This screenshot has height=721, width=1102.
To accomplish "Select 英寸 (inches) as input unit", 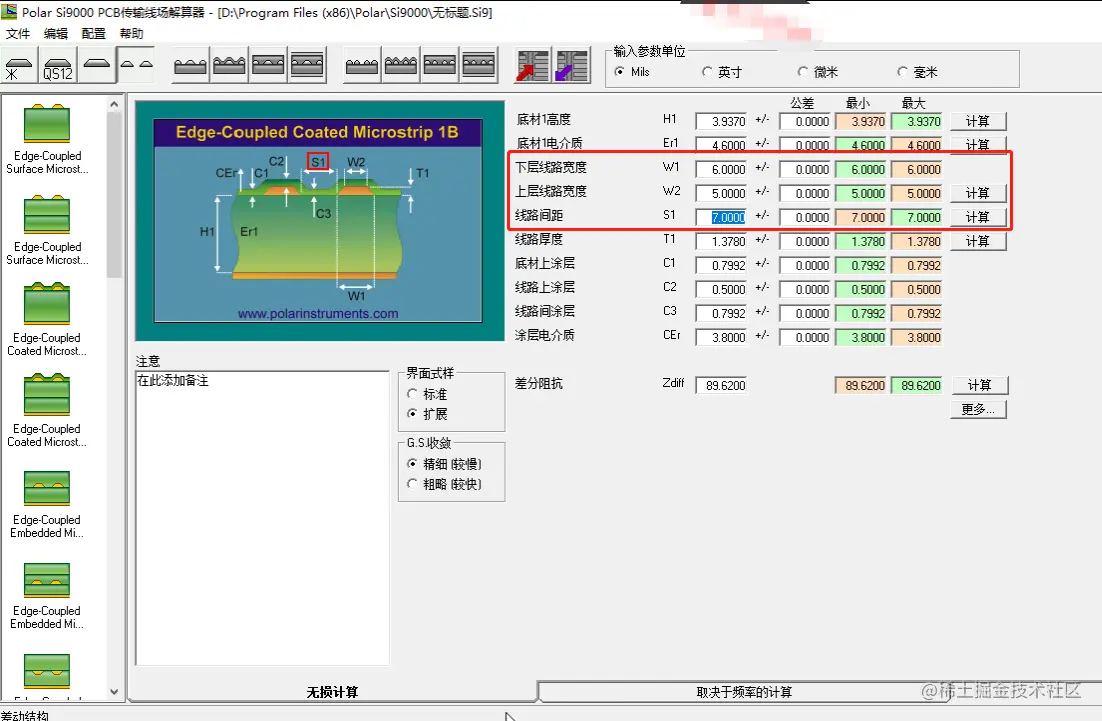I will pos(722,72).
